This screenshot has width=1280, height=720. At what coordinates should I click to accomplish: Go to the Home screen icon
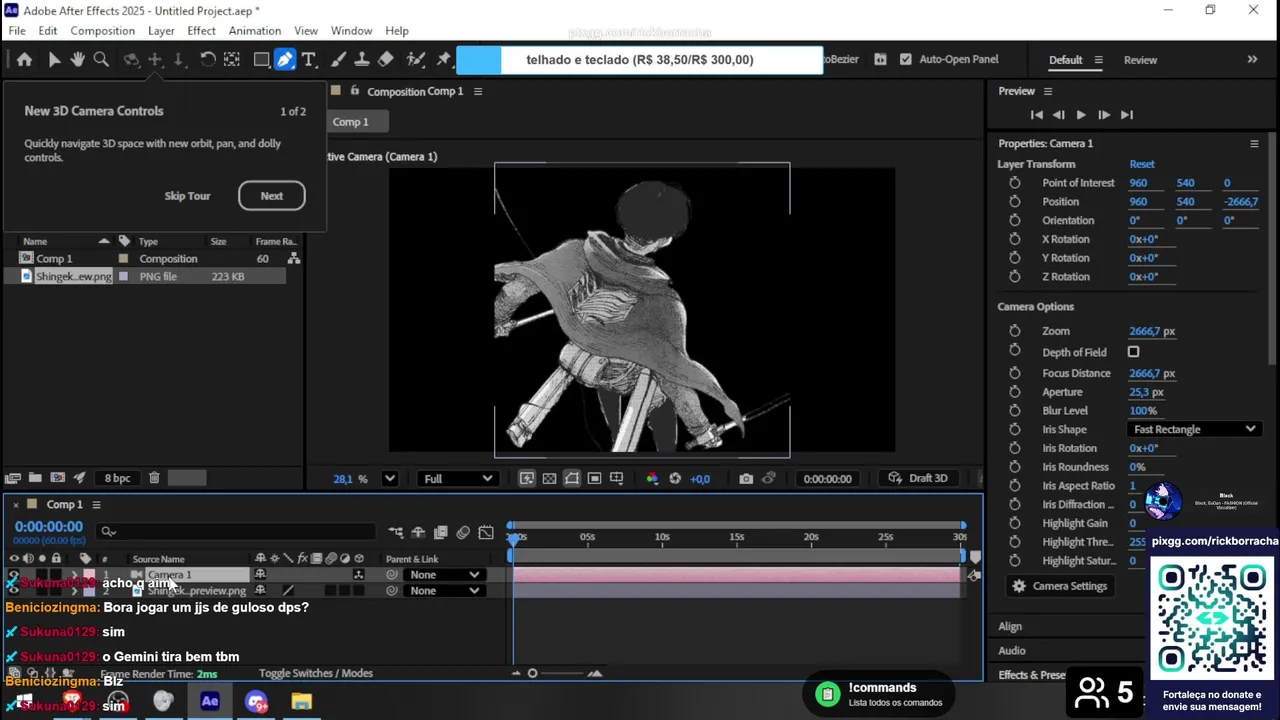click(24, 60)
